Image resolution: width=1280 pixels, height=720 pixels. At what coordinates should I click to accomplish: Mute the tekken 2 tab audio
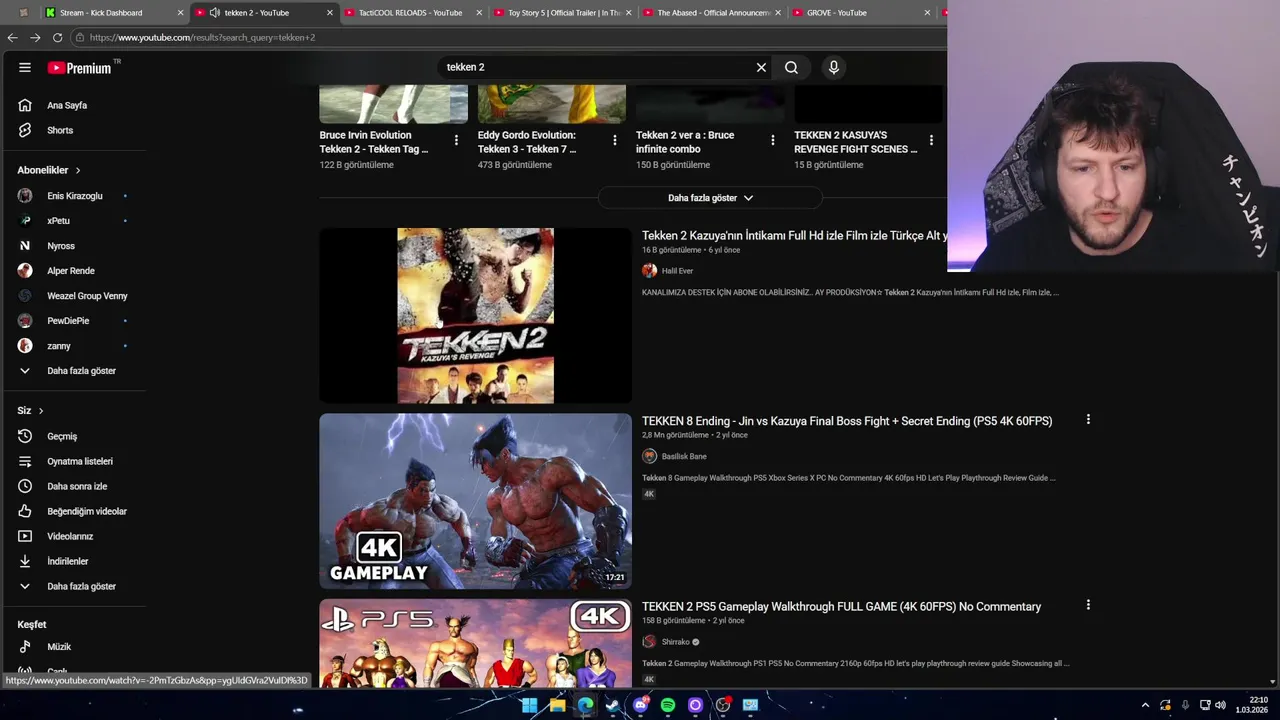click(x=215, y=13)
